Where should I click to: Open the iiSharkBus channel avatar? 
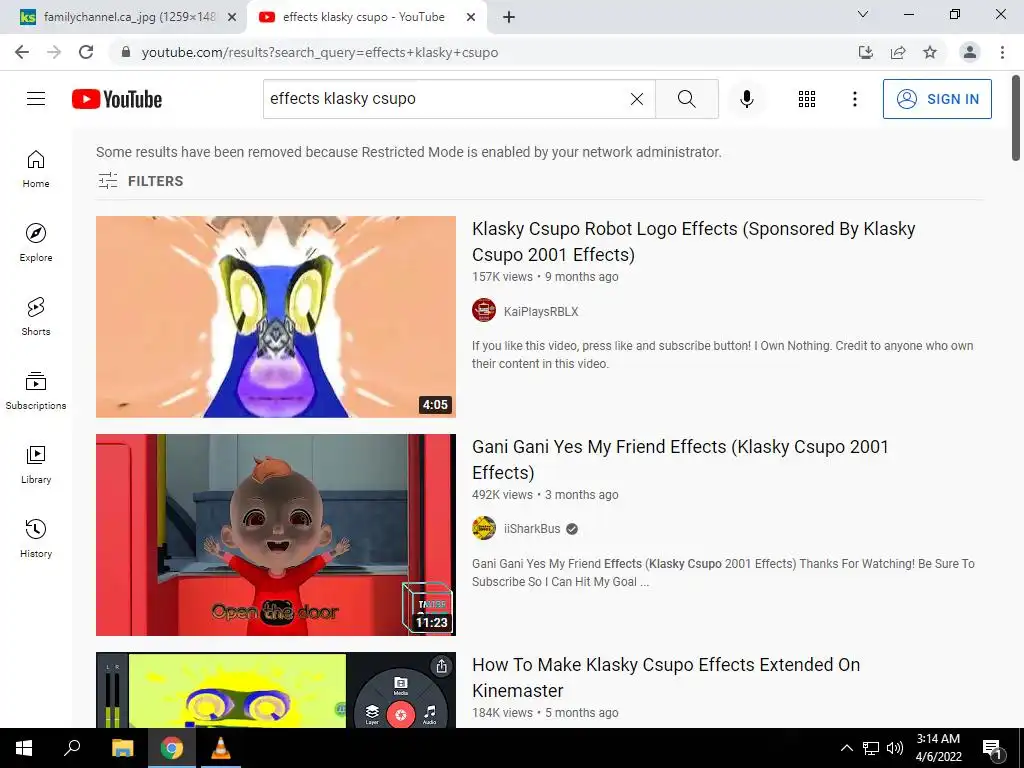pos(484,528)
